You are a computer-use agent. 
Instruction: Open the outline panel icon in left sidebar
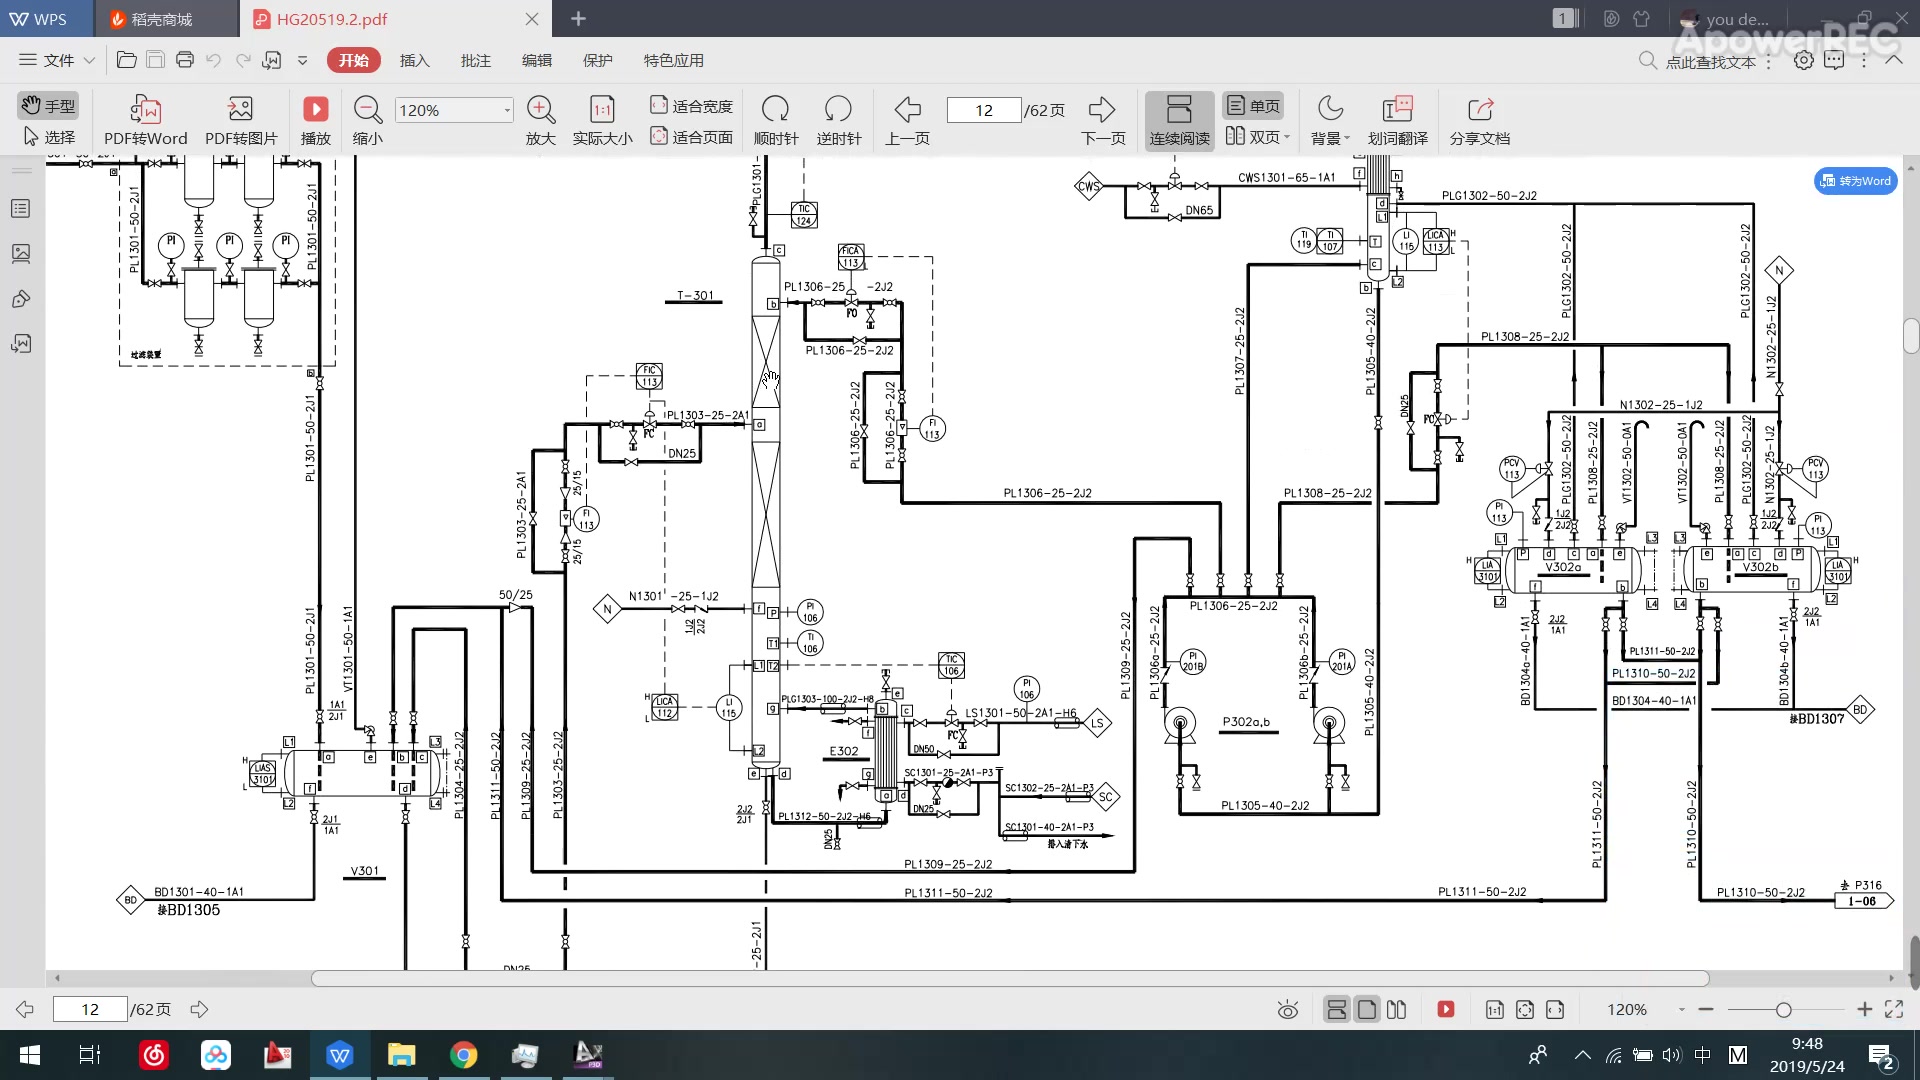click(x=21, y=209)
